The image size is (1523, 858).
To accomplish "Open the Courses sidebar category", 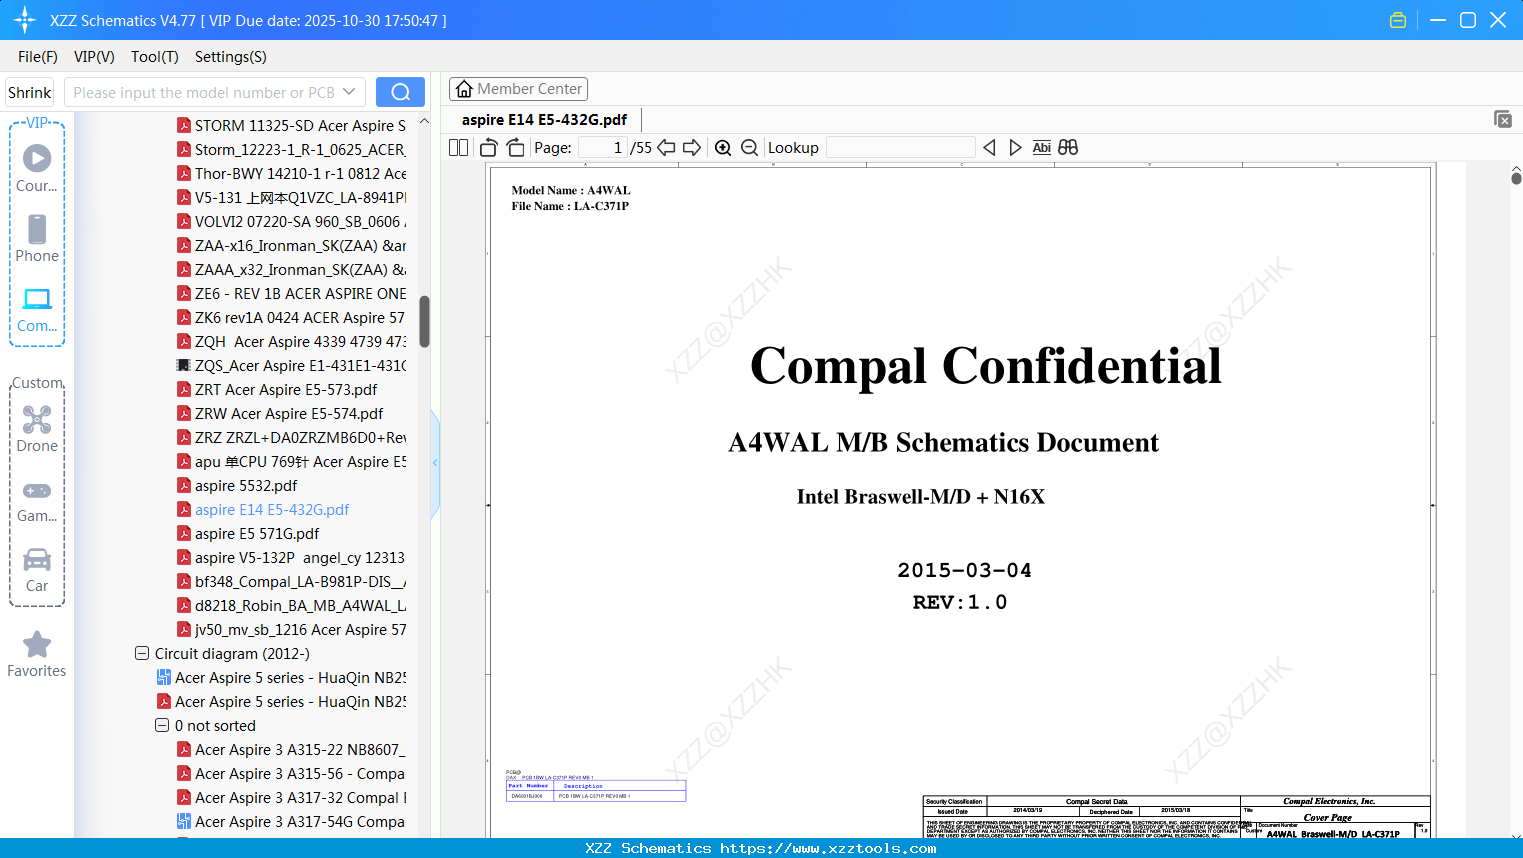I will pyautogui.click(x=37, y=168).
